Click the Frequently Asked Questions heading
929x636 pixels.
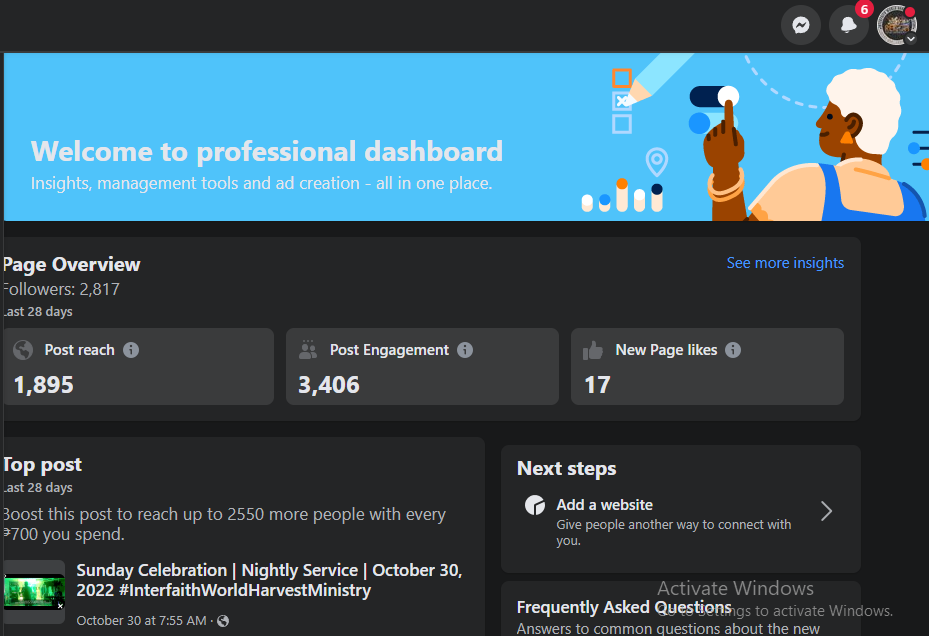624,607
